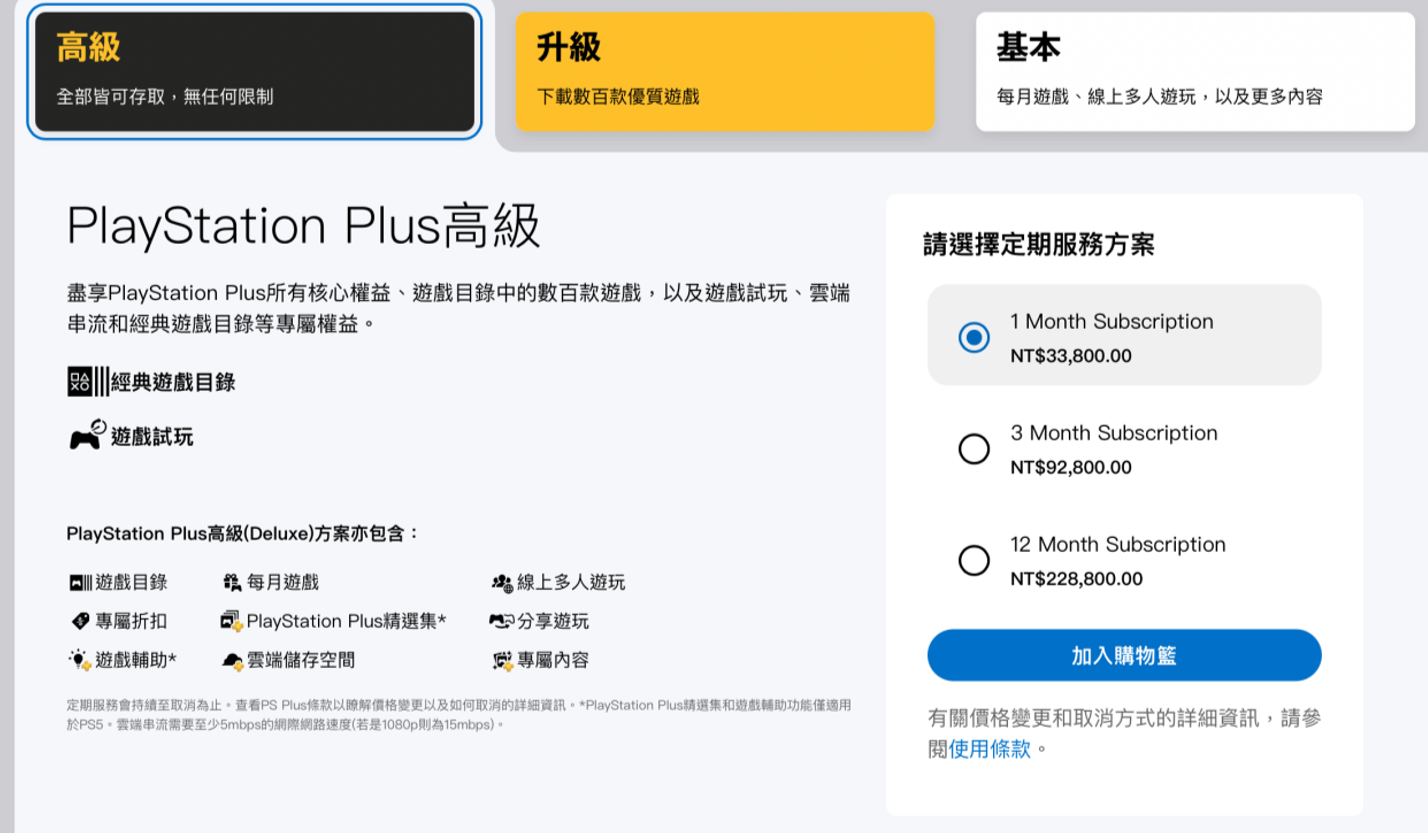Click the 分享遊玩 share play icon
The height and width of the screenshot is (833, 1428).
click(501, 621)
